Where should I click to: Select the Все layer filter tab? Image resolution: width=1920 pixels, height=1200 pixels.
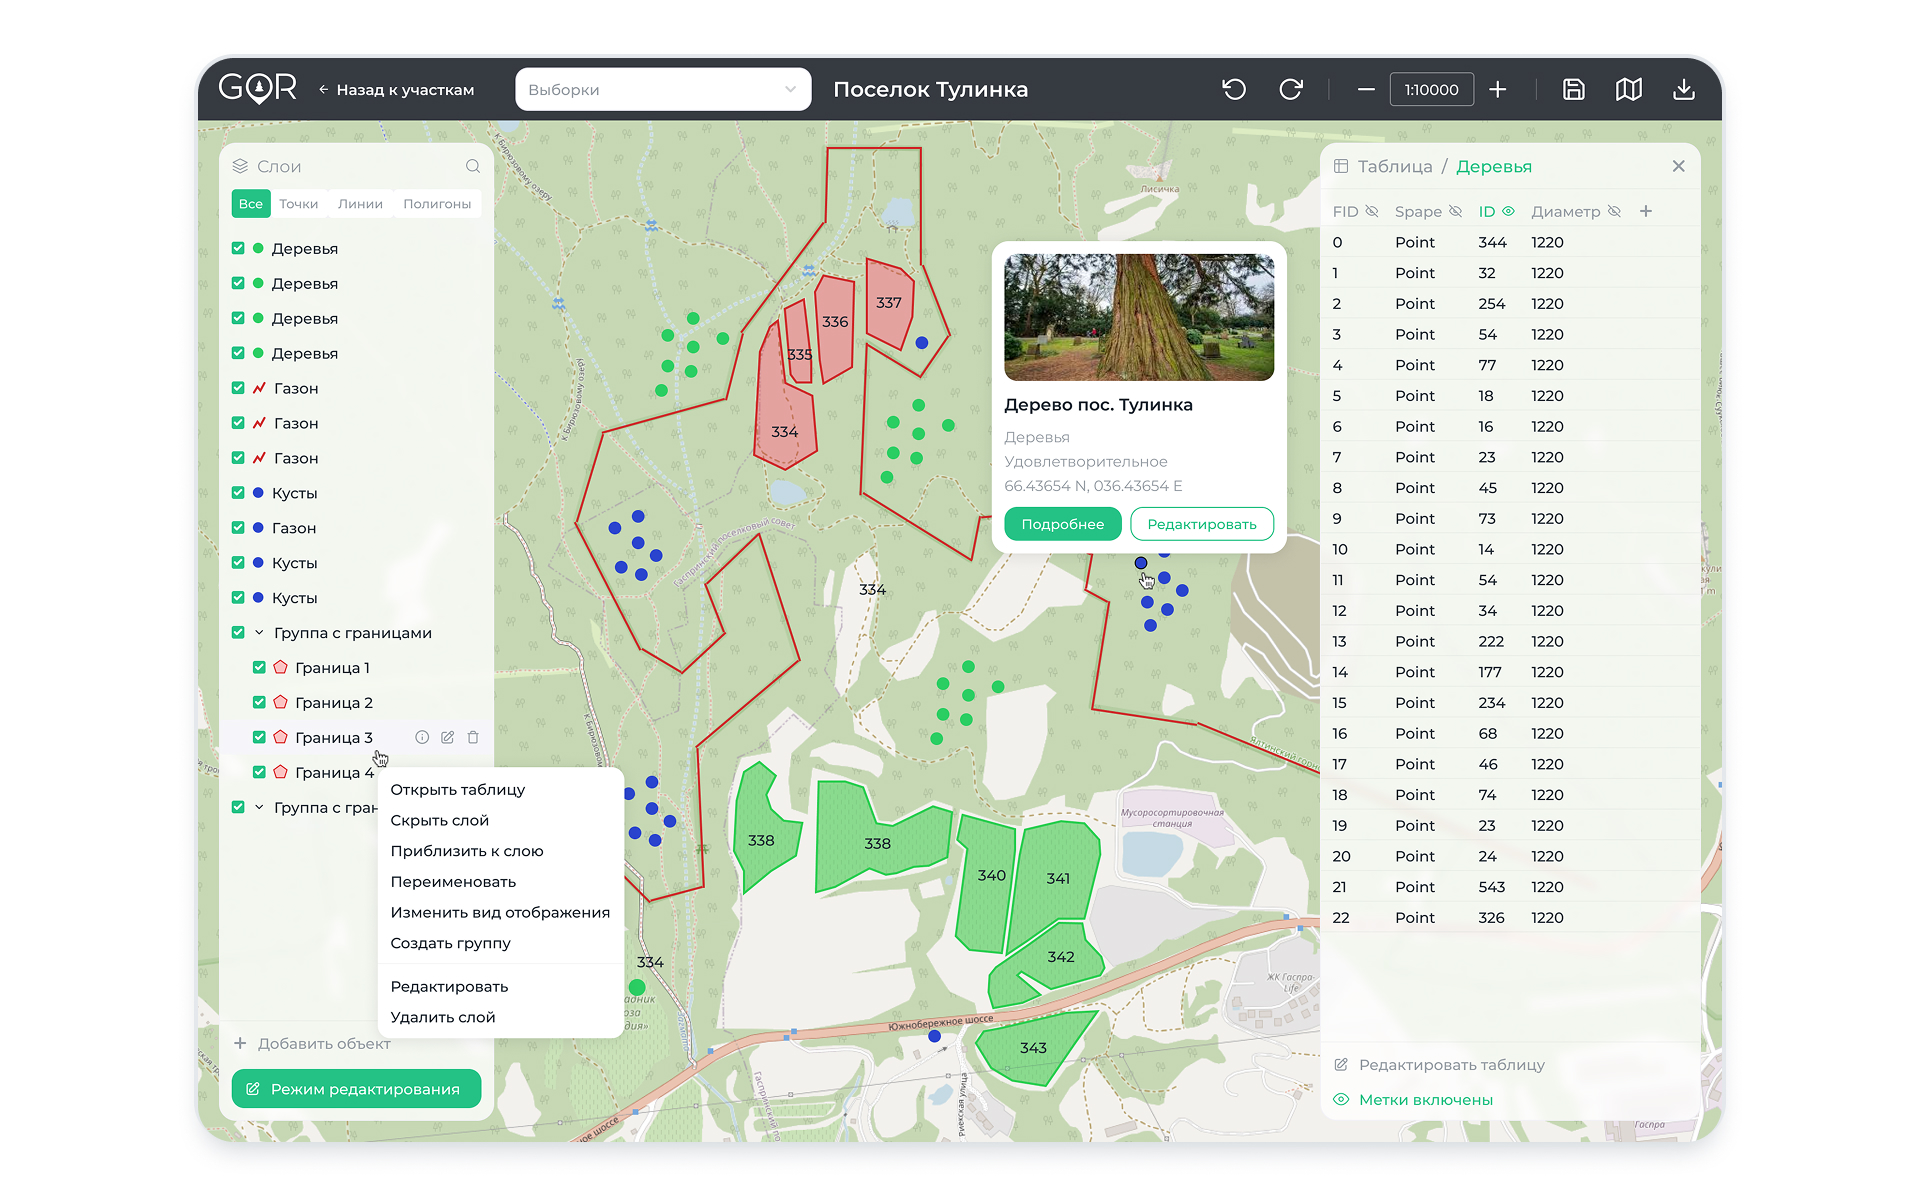(x=251, y=203)
